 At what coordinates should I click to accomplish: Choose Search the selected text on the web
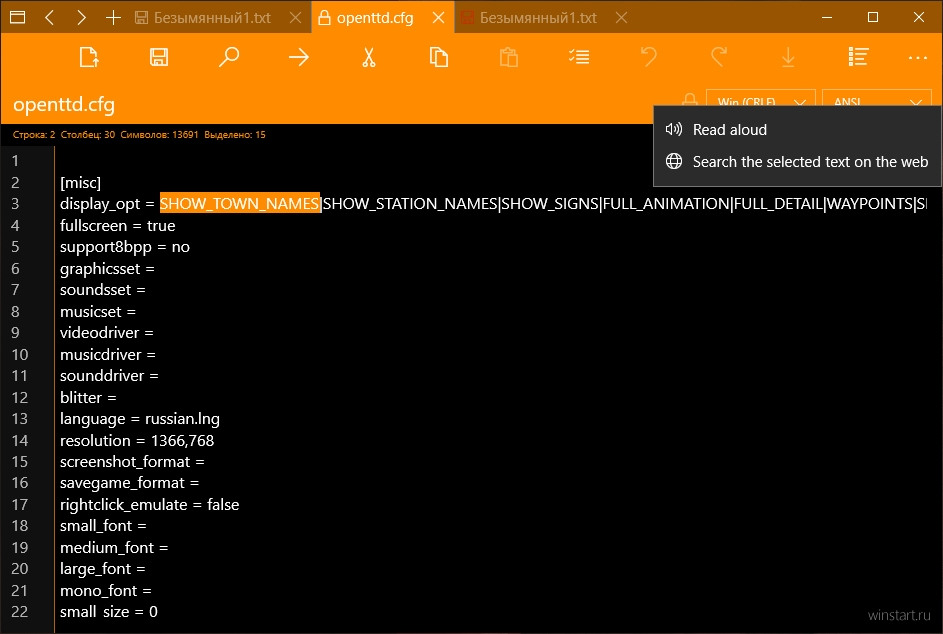click(x=797, y=162)
